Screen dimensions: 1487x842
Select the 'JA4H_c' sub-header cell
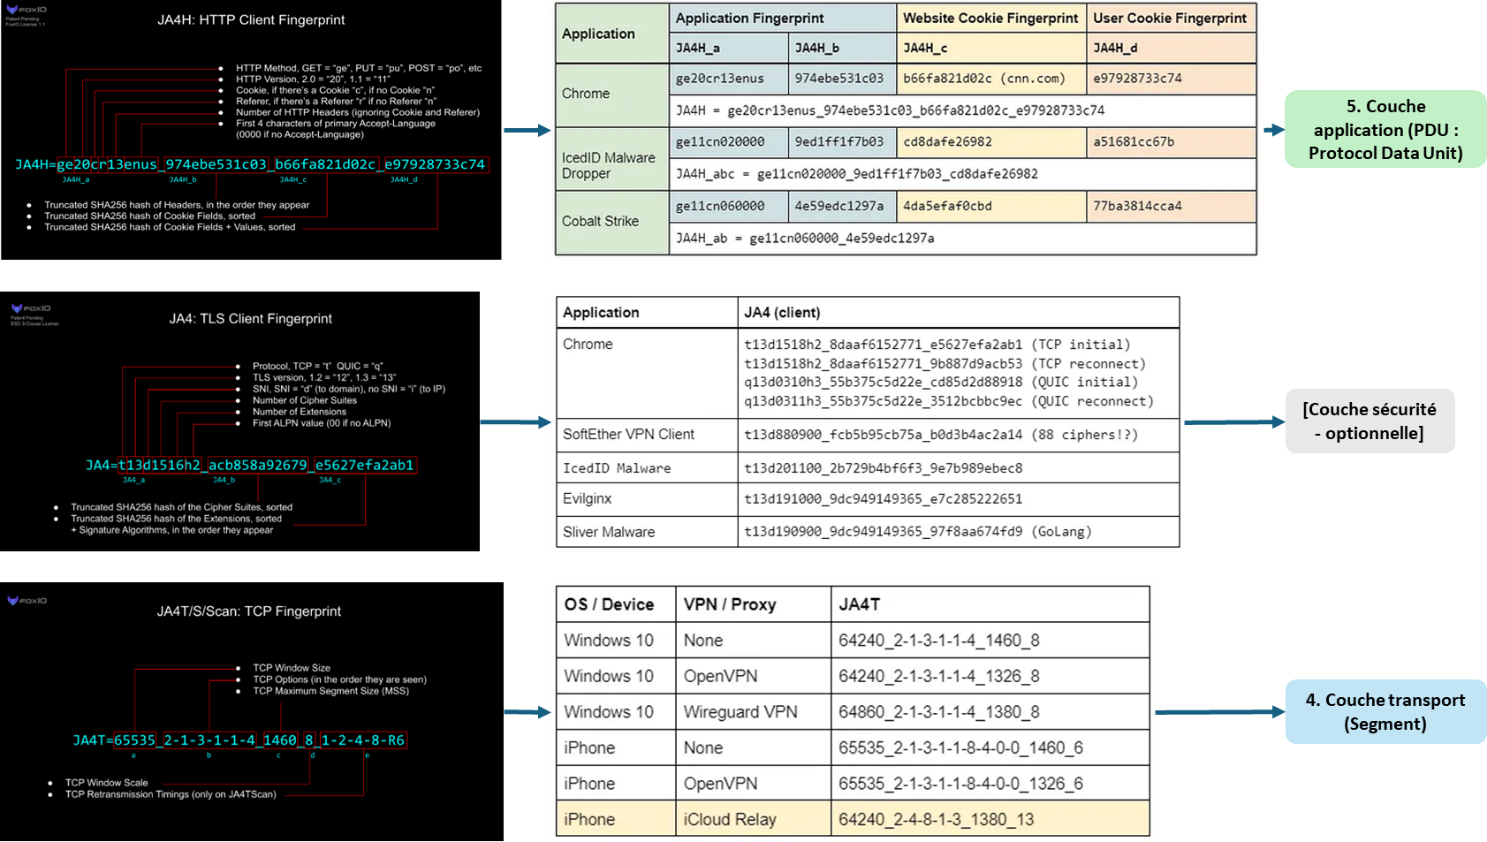991,47
